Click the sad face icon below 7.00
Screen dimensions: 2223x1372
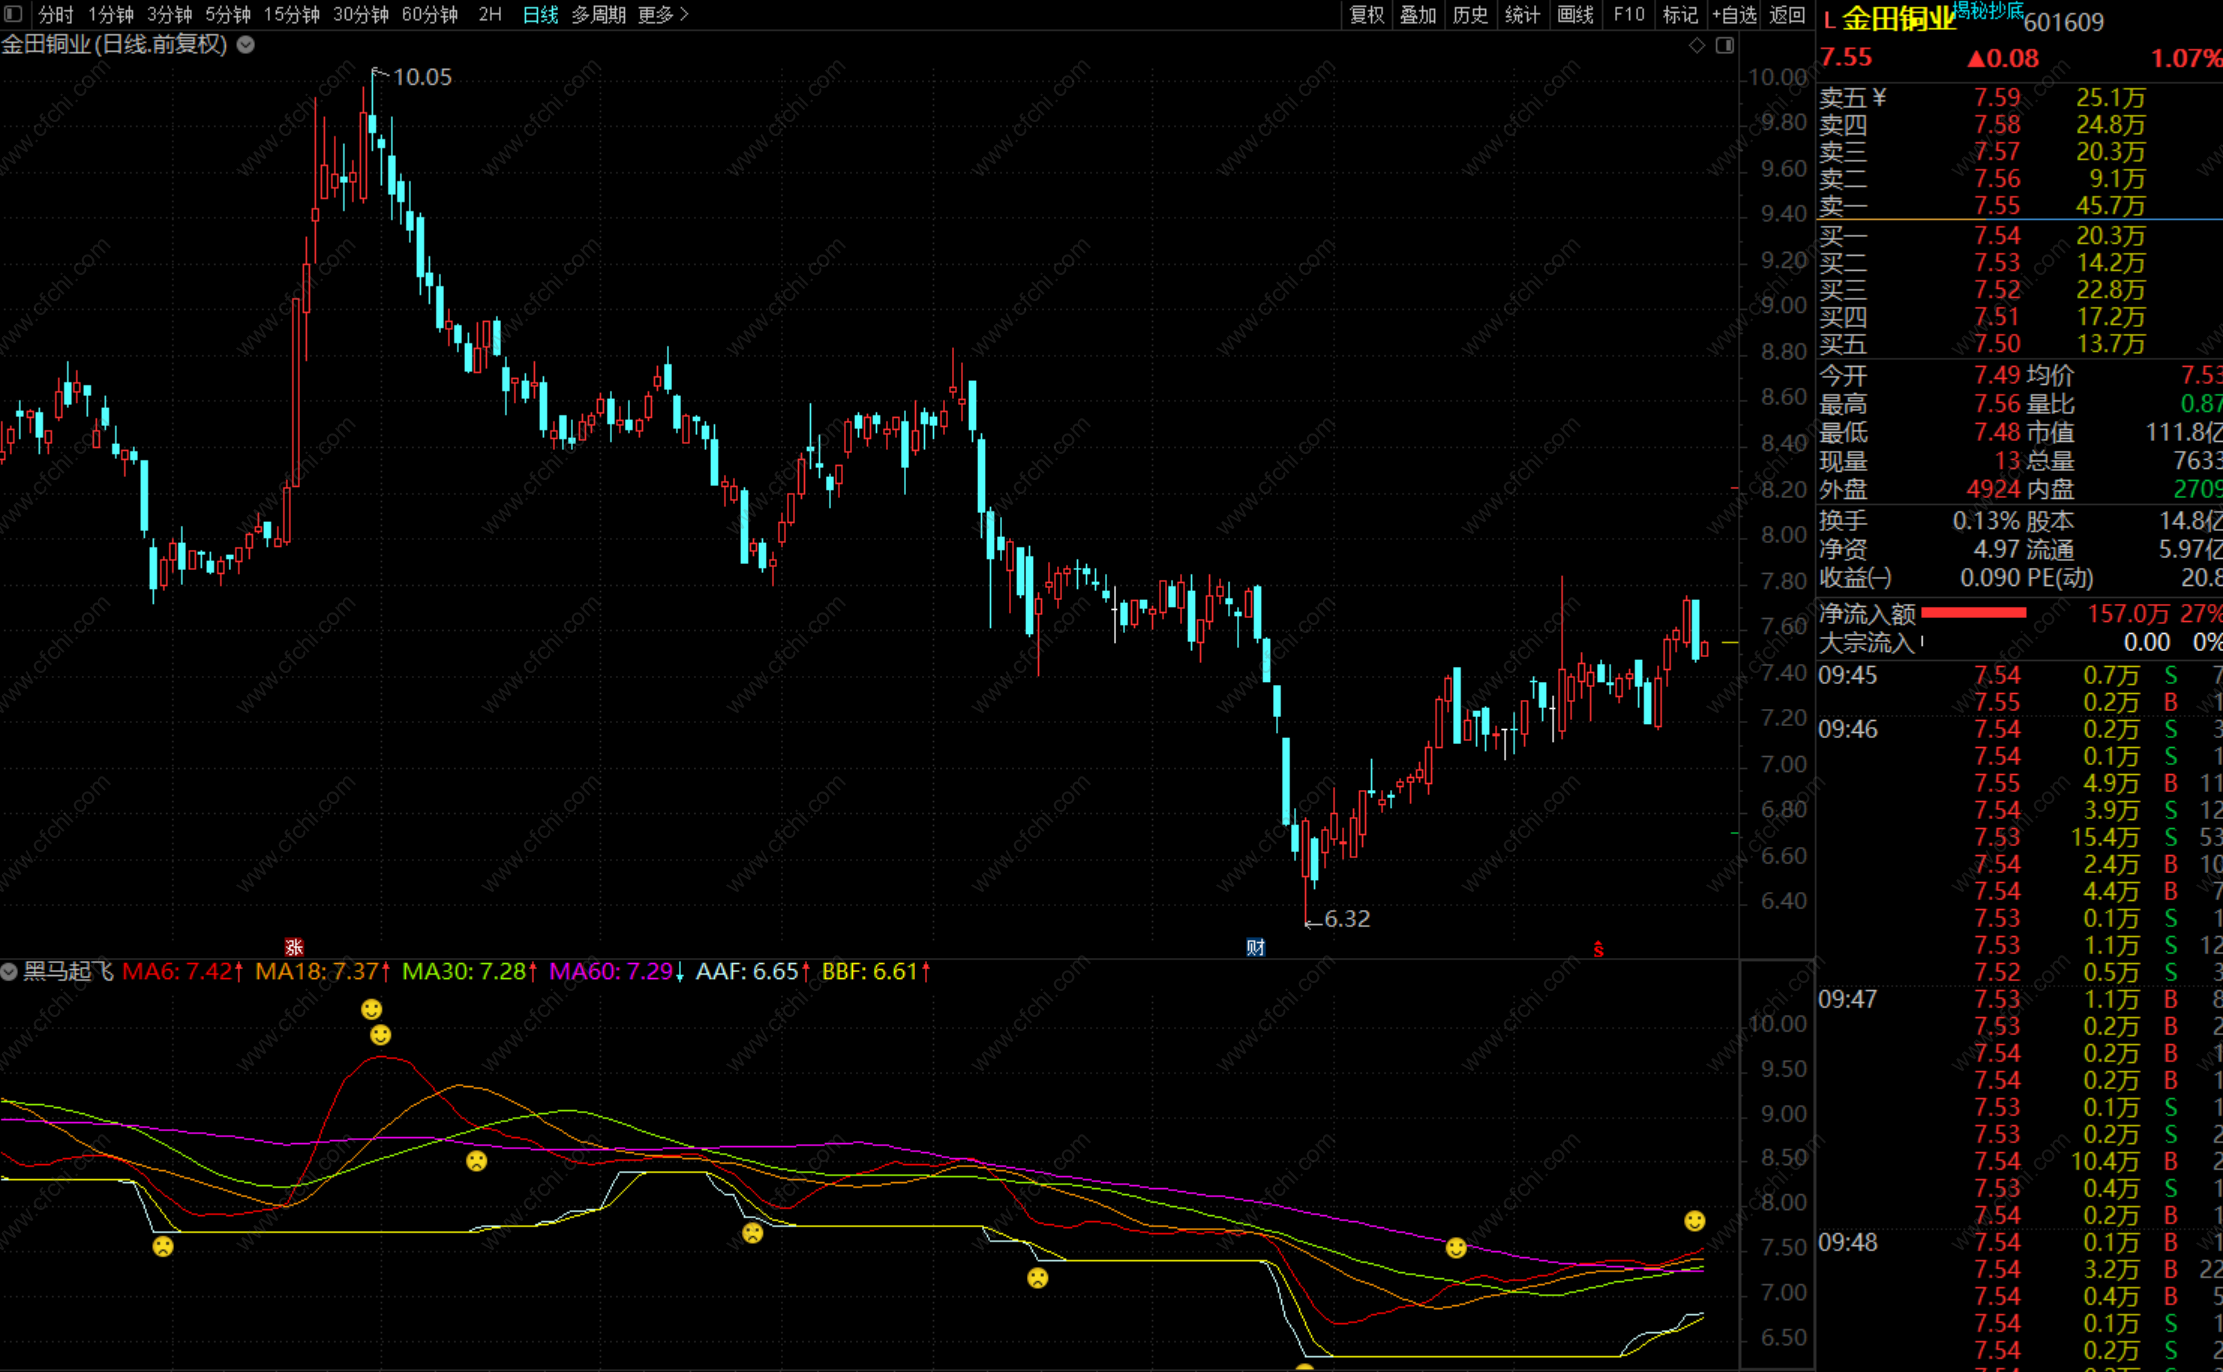point(1038,1277)
